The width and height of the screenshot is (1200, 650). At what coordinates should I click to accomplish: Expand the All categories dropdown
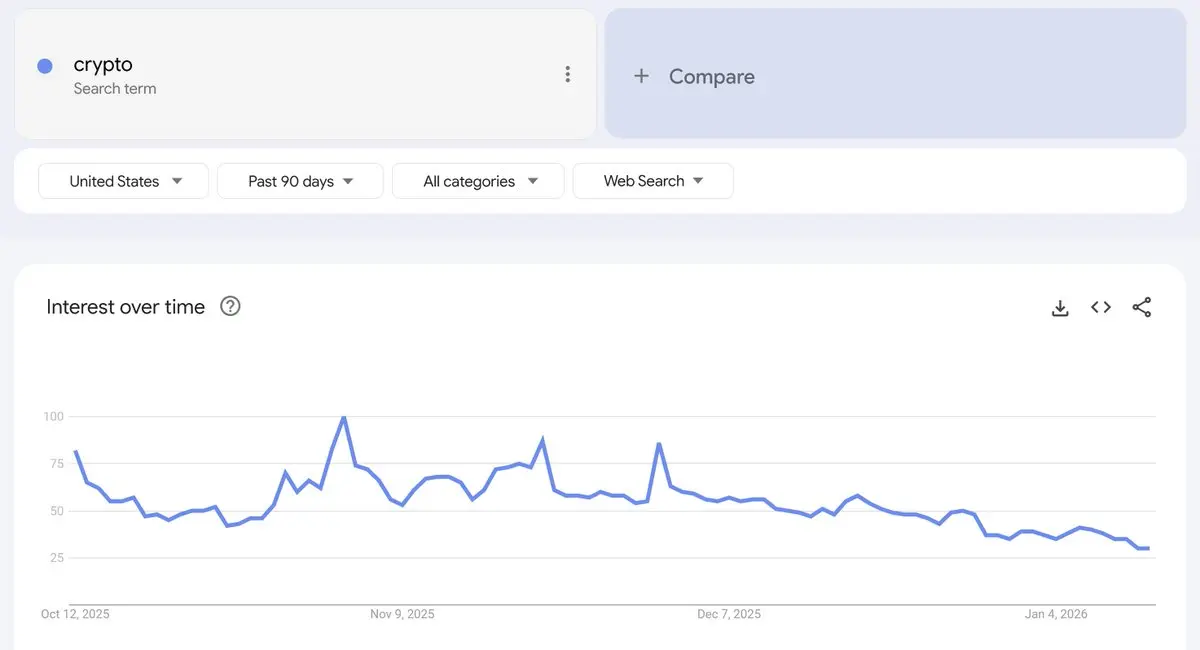click(x=479, y=181)
